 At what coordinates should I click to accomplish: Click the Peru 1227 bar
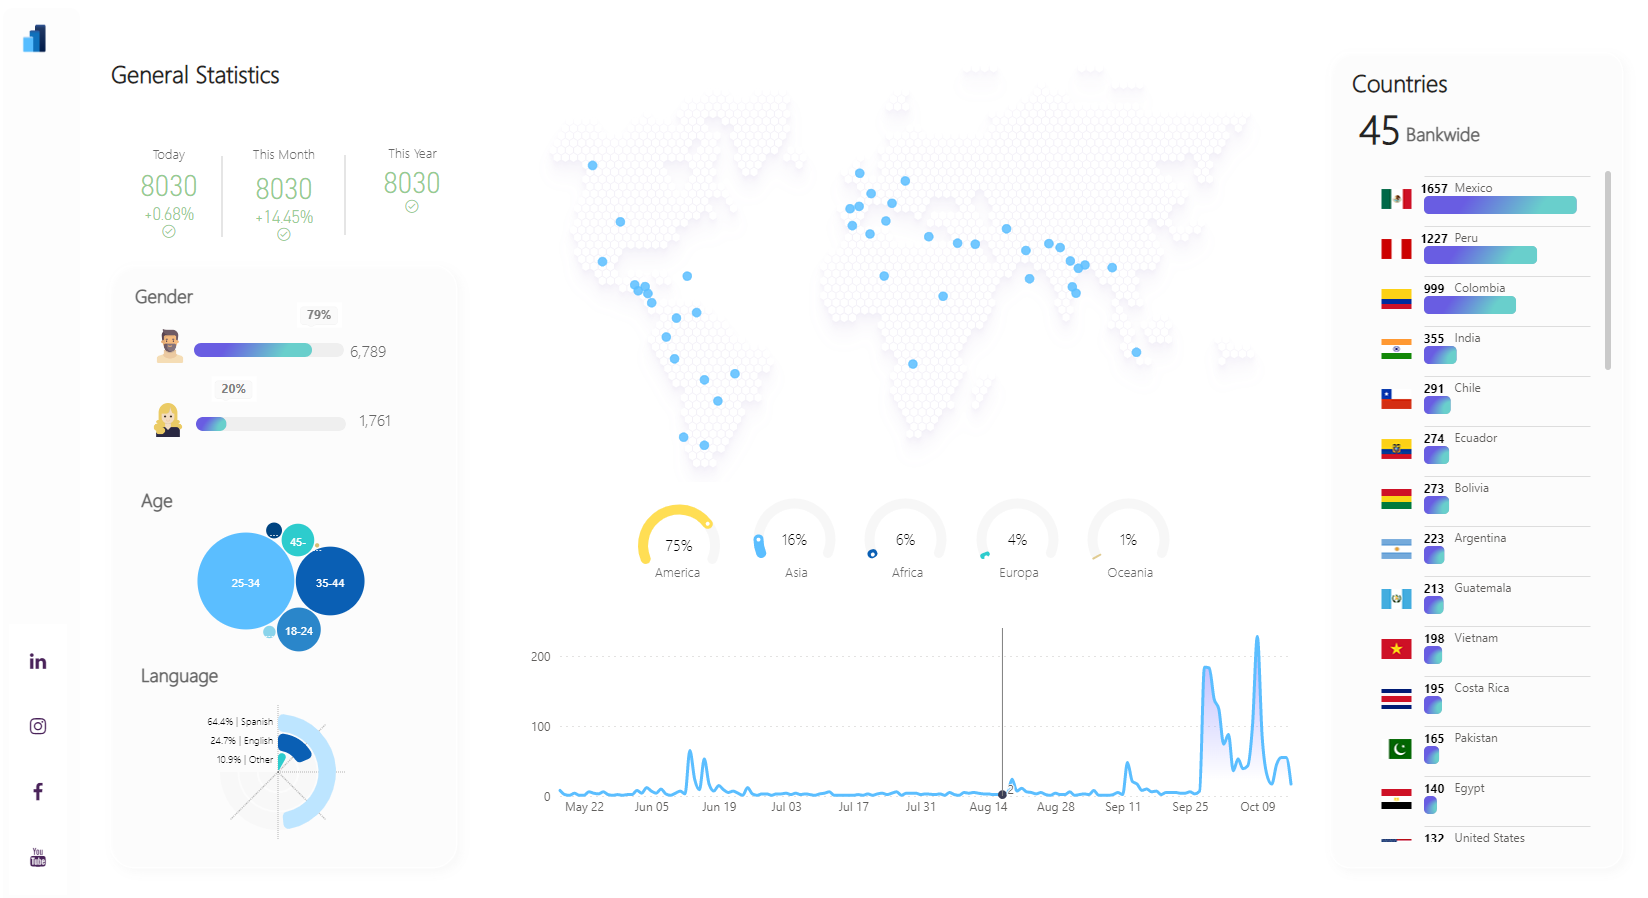[x=1480, y=255]
